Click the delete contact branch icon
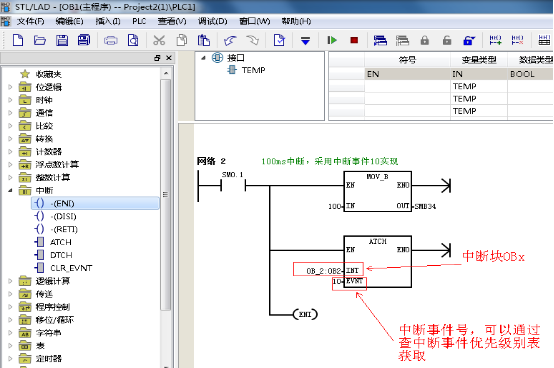 coord(518,40)
